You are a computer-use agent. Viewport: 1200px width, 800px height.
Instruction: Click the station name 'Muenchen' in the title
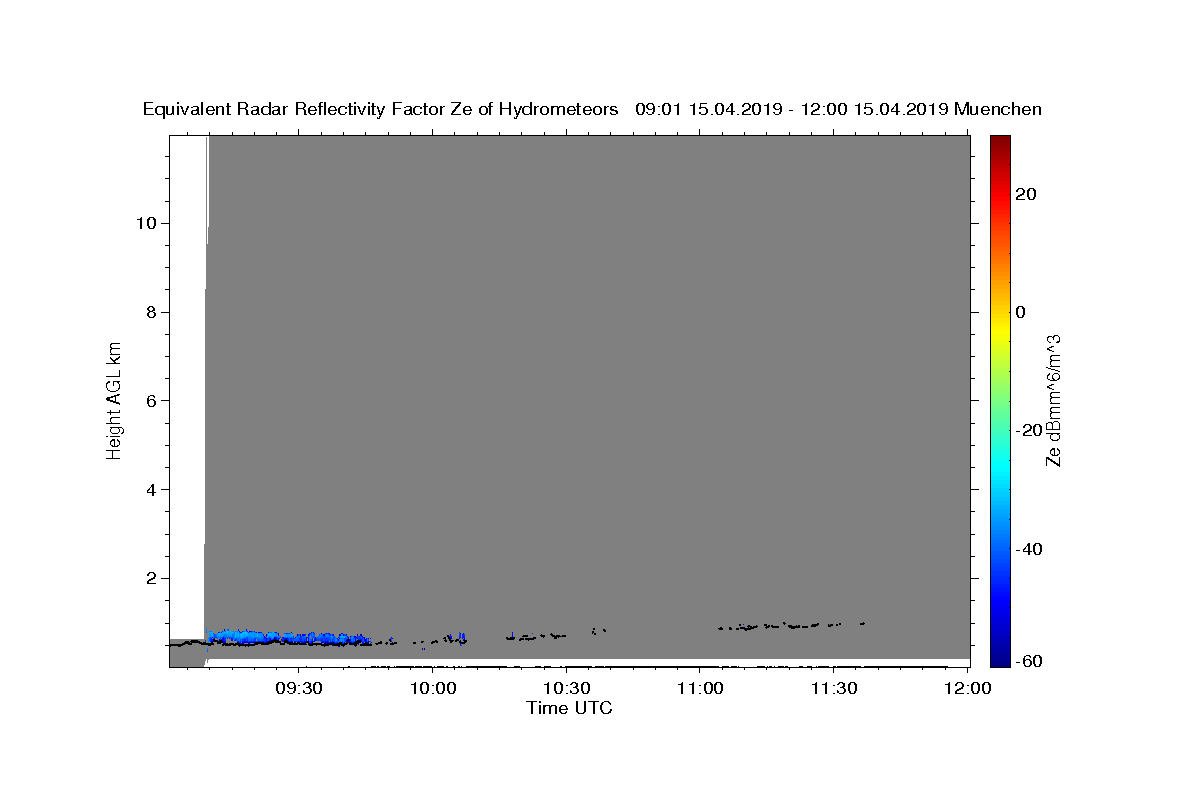point(998,109)
